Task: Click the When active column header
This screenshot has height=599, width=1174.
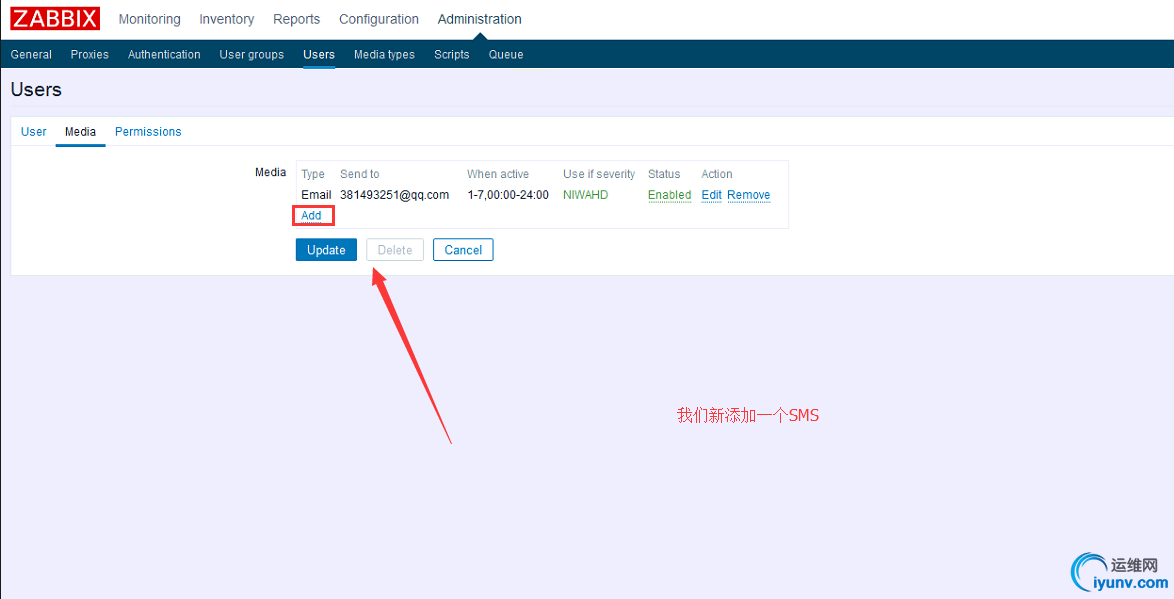Action: click(x=498, y=174)
